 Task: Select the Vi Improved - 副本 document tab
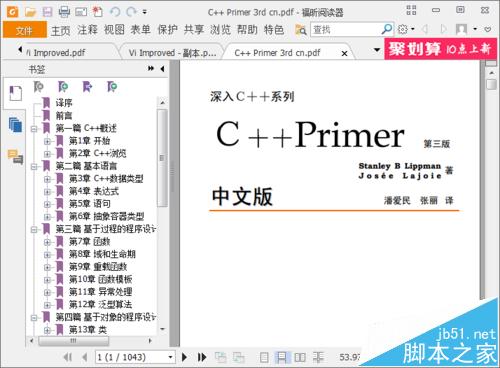click(172, 53)
